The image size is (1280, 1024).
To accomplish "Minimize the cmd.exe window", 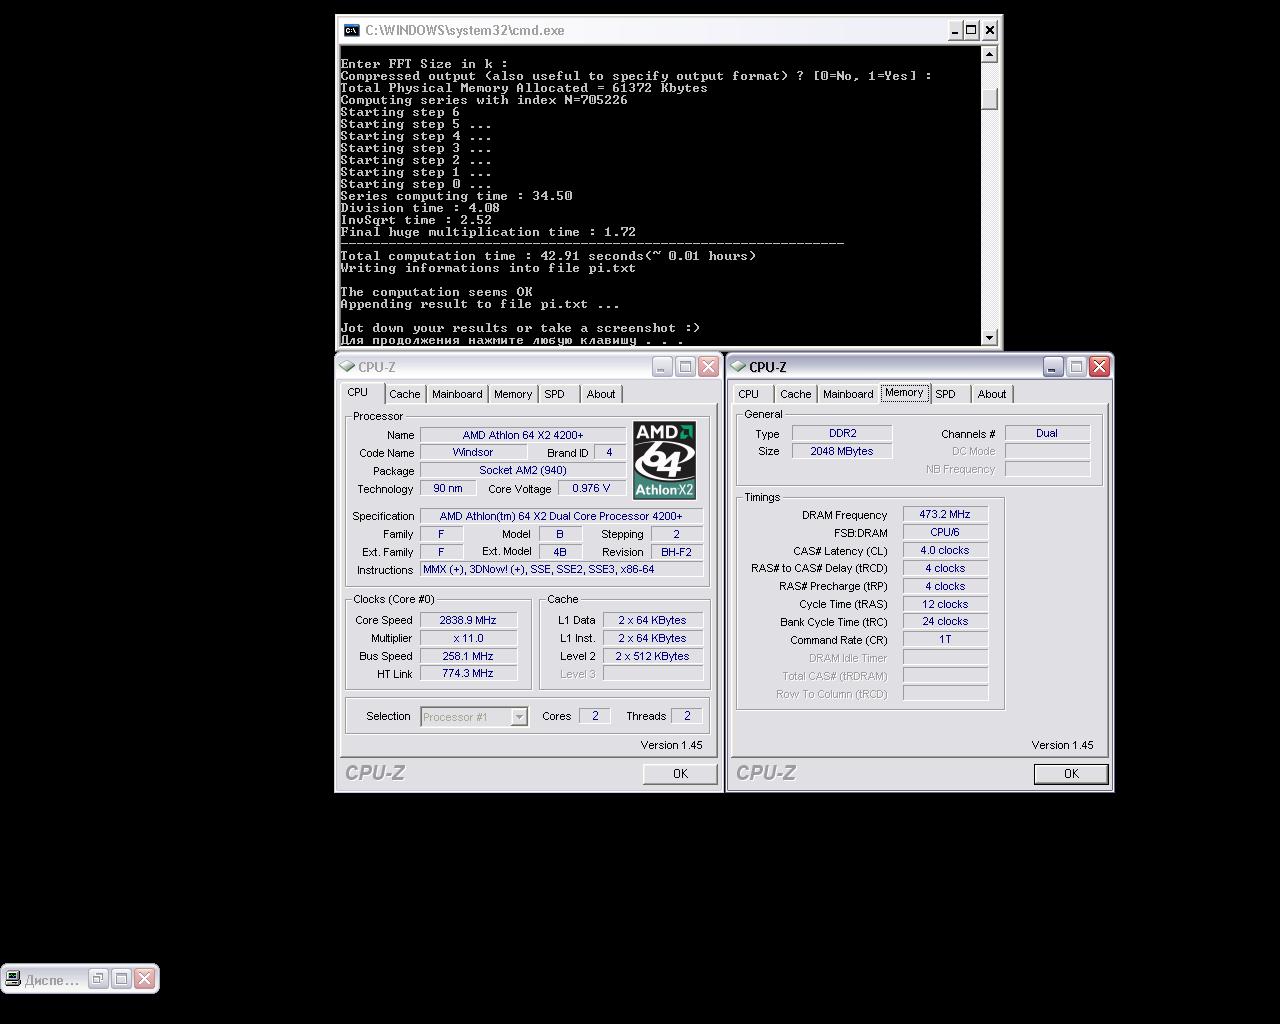I will 954,30.
